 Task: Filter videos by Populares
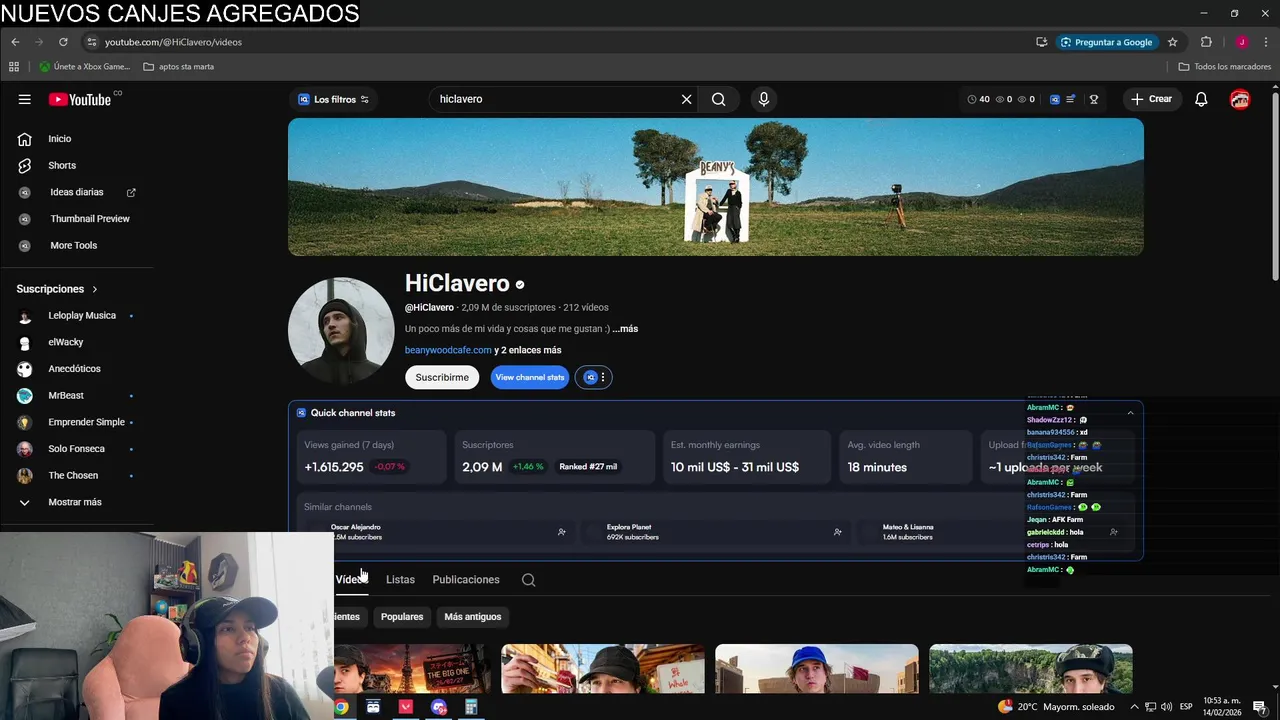tap(402, 617)
